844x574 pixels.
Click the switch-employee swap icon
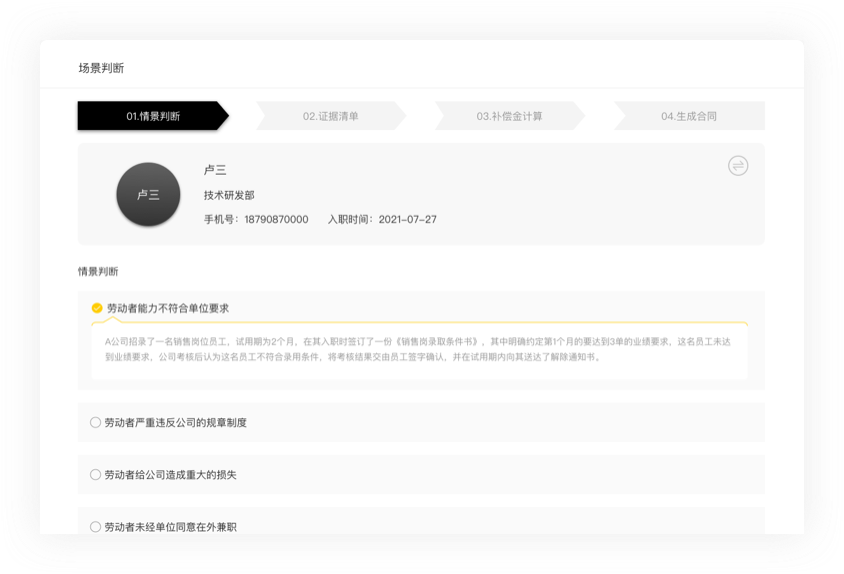pyautogui.click(x=737, y=166)
